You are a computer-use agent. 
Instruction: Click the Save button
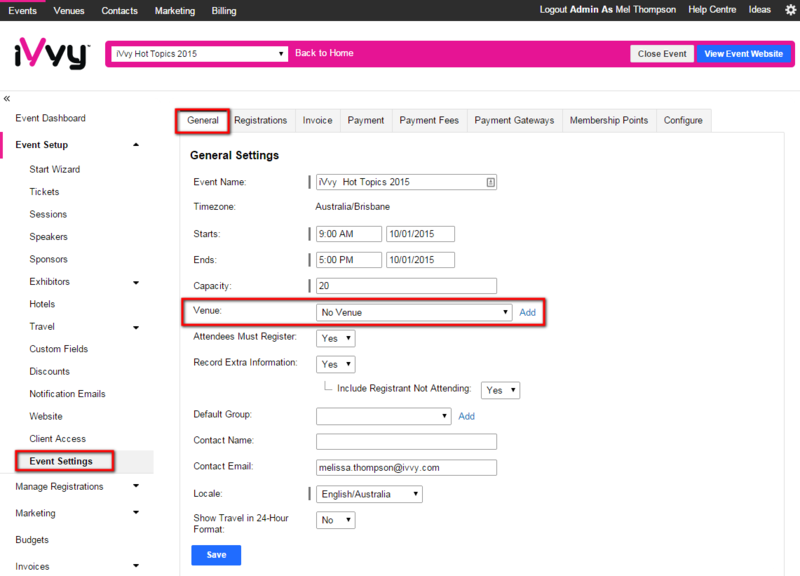coord(216,555)
